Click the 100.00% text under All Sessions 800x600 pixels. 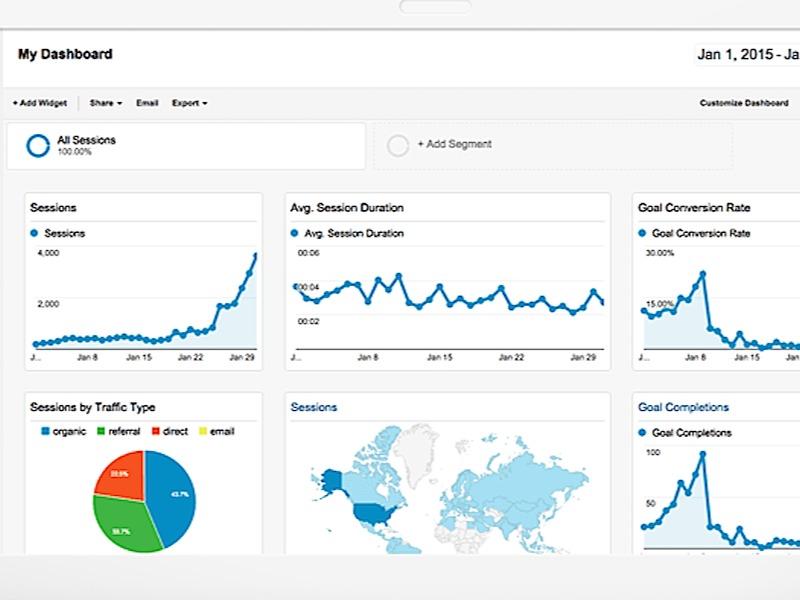tap(74, 152)
